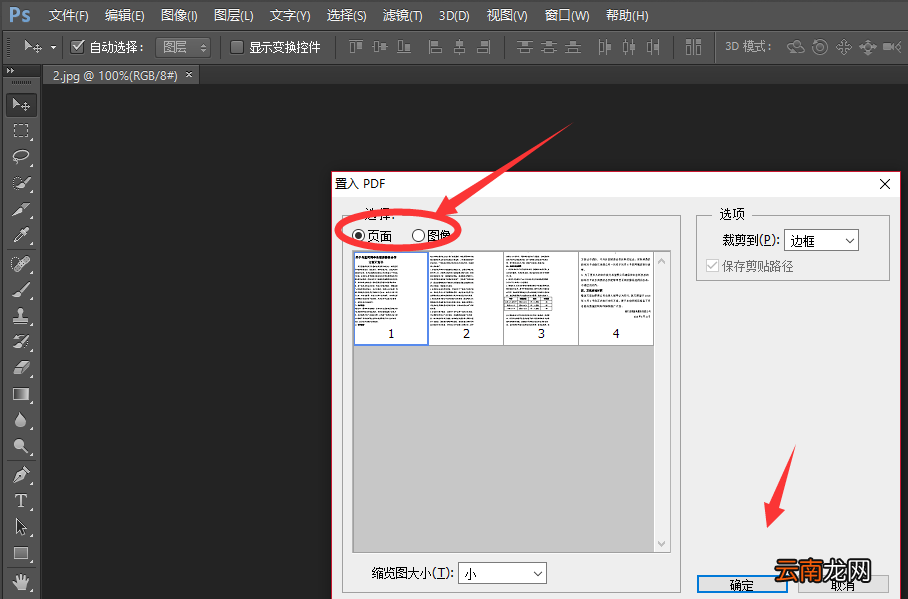Click Distribute Left Edges icon

click(605, 47)
